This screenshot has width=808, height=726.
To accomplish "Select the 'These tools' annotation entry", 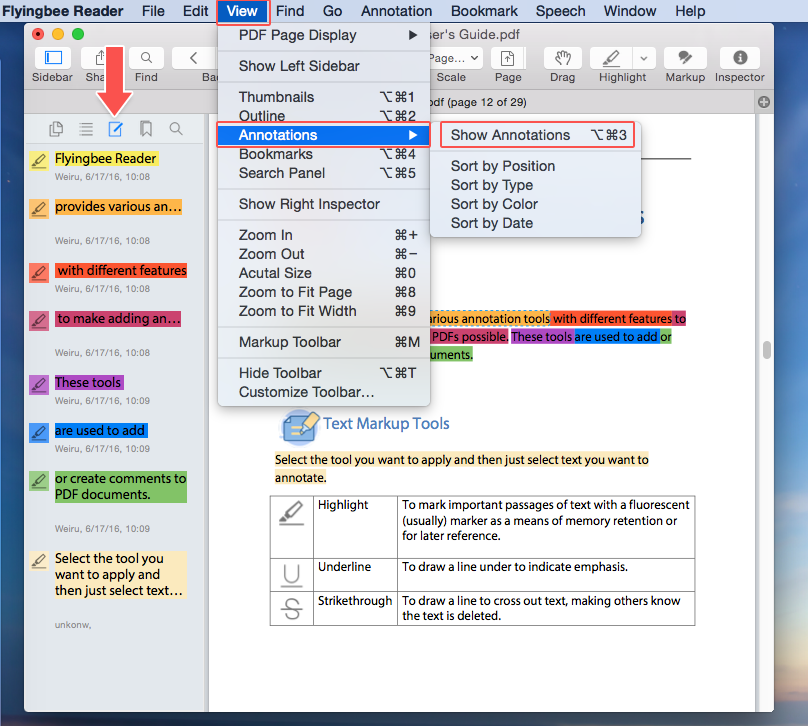I will (89, 382).
